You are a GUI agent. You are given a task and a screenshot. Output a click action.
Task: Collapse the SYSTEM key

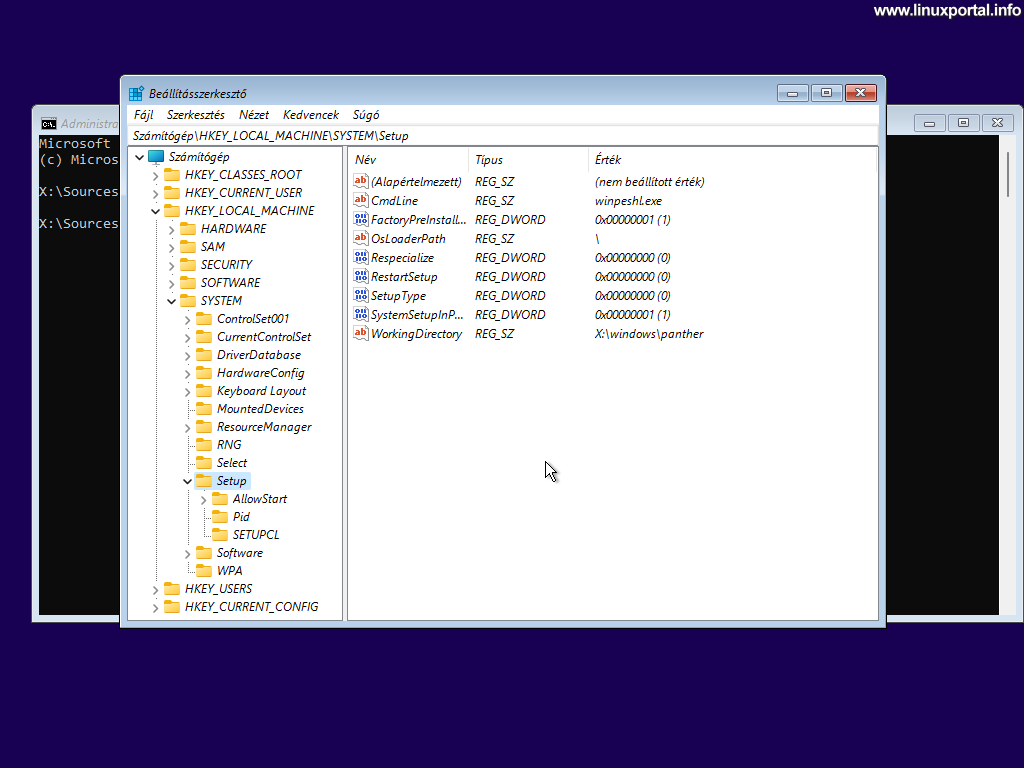[172, 300]
